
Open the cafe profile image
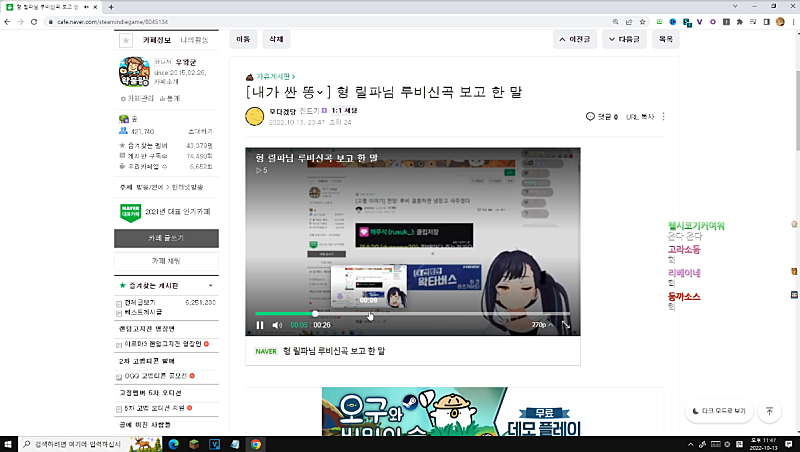click(134, 71)
